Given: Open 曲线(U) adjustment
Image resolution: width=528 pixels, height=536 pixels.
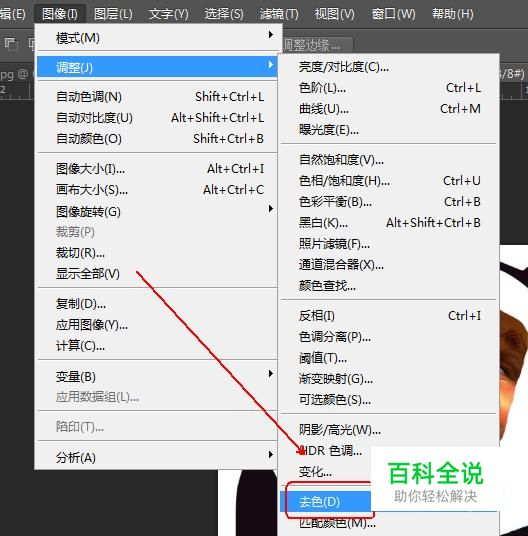Looking at the screenshot, I should coord(388,109).
